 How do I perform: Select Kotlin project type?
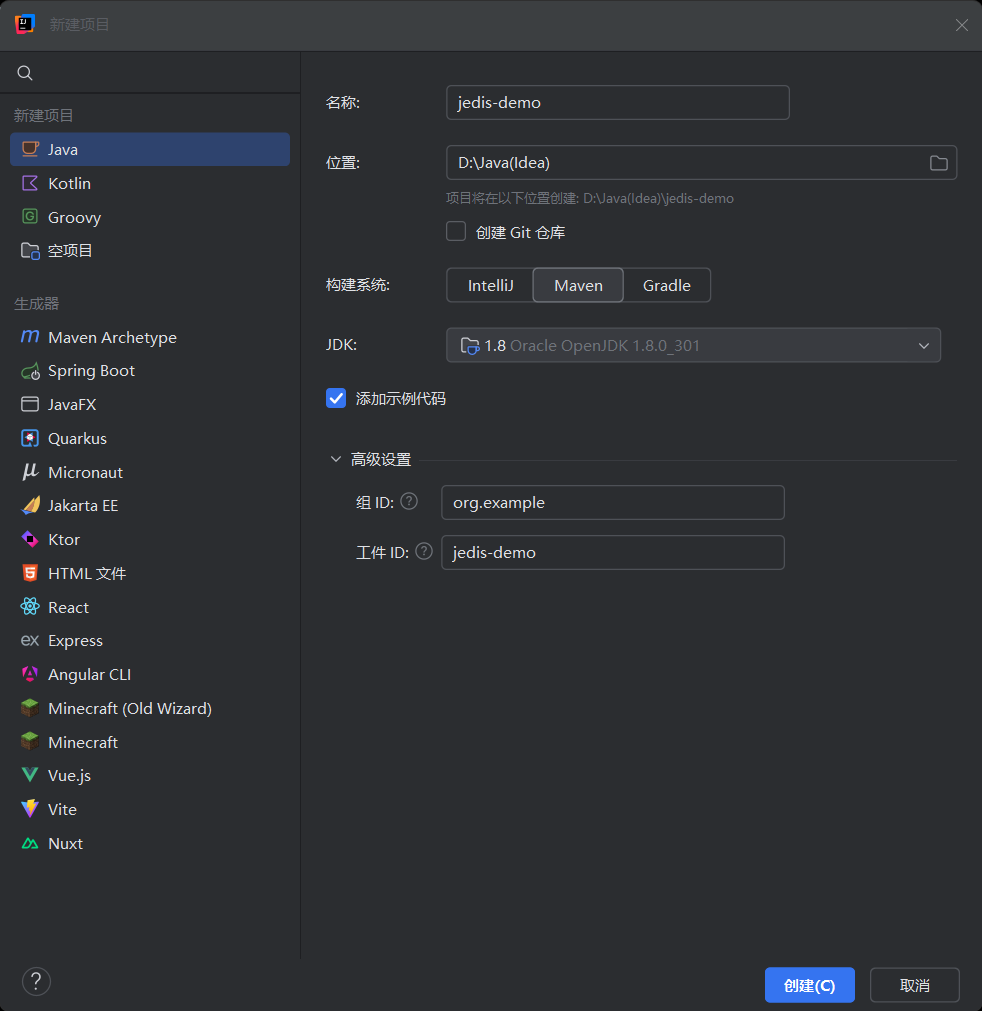coord(150,183)
